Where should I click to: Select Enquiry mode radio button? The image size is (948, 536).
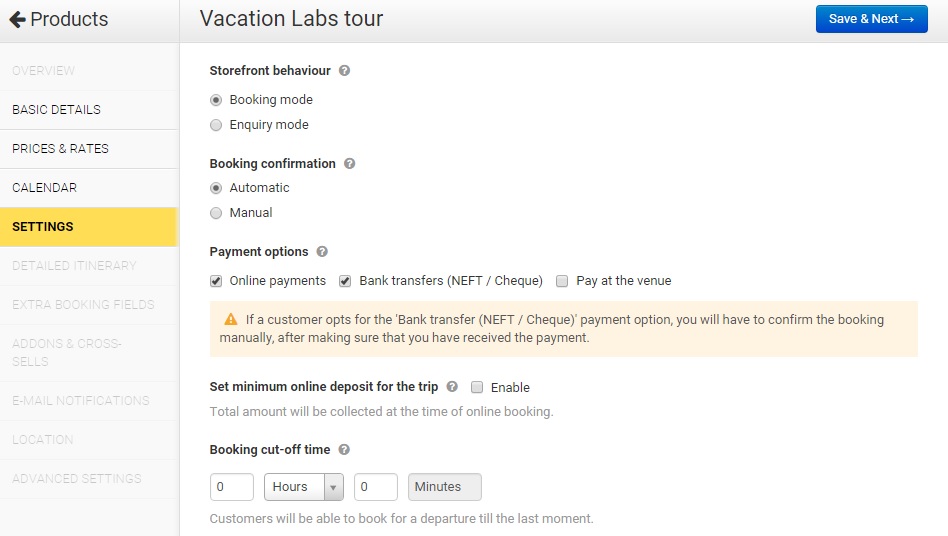216,125
